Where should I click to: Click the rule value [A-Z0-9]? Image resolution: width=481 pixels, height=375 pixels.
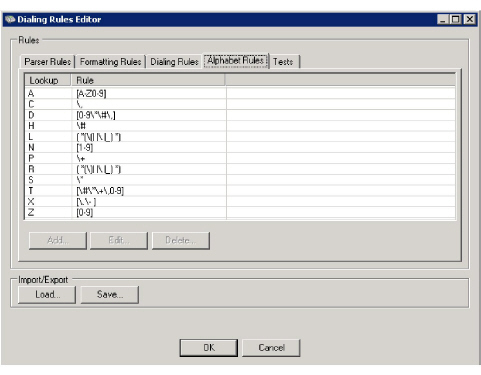(x=91, y=94)
